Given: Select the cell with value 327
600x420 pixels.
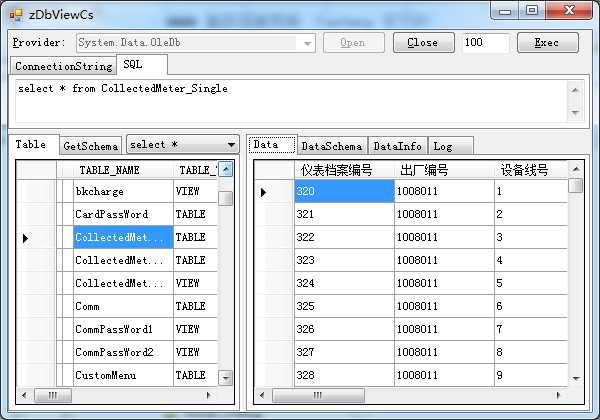Looking at the screenshot, I should 344,352.
